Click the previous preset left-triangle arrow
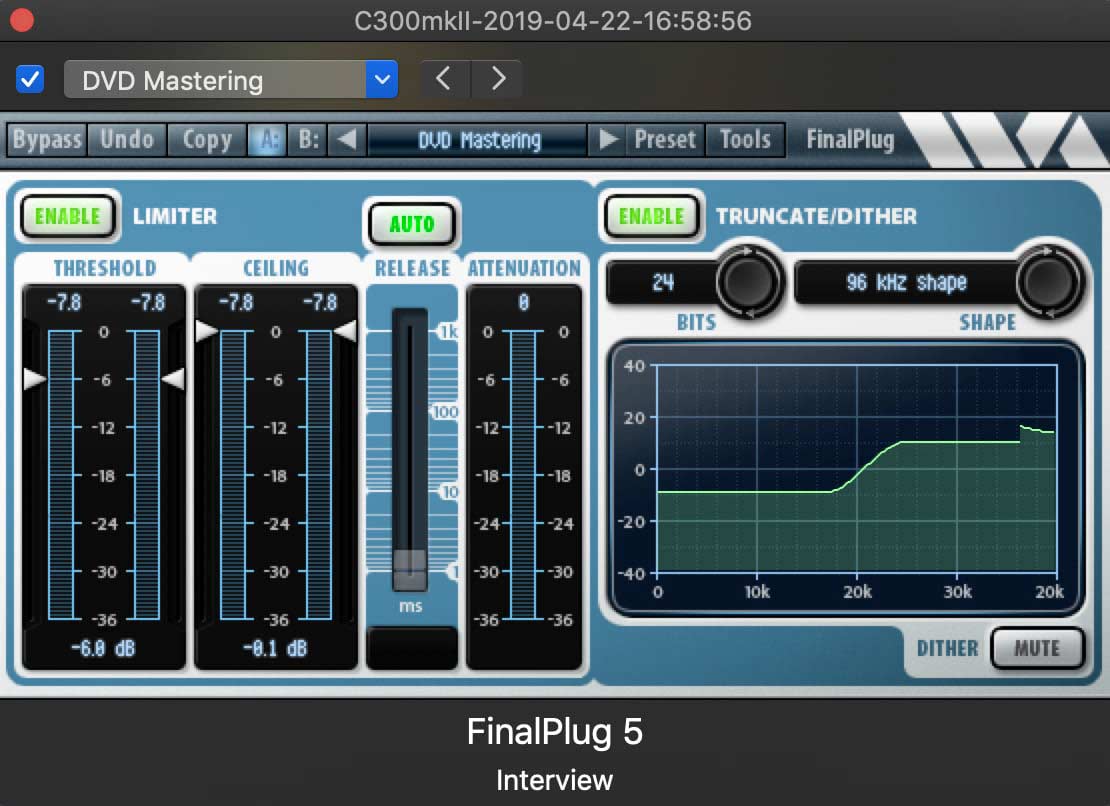 [347, 139]
